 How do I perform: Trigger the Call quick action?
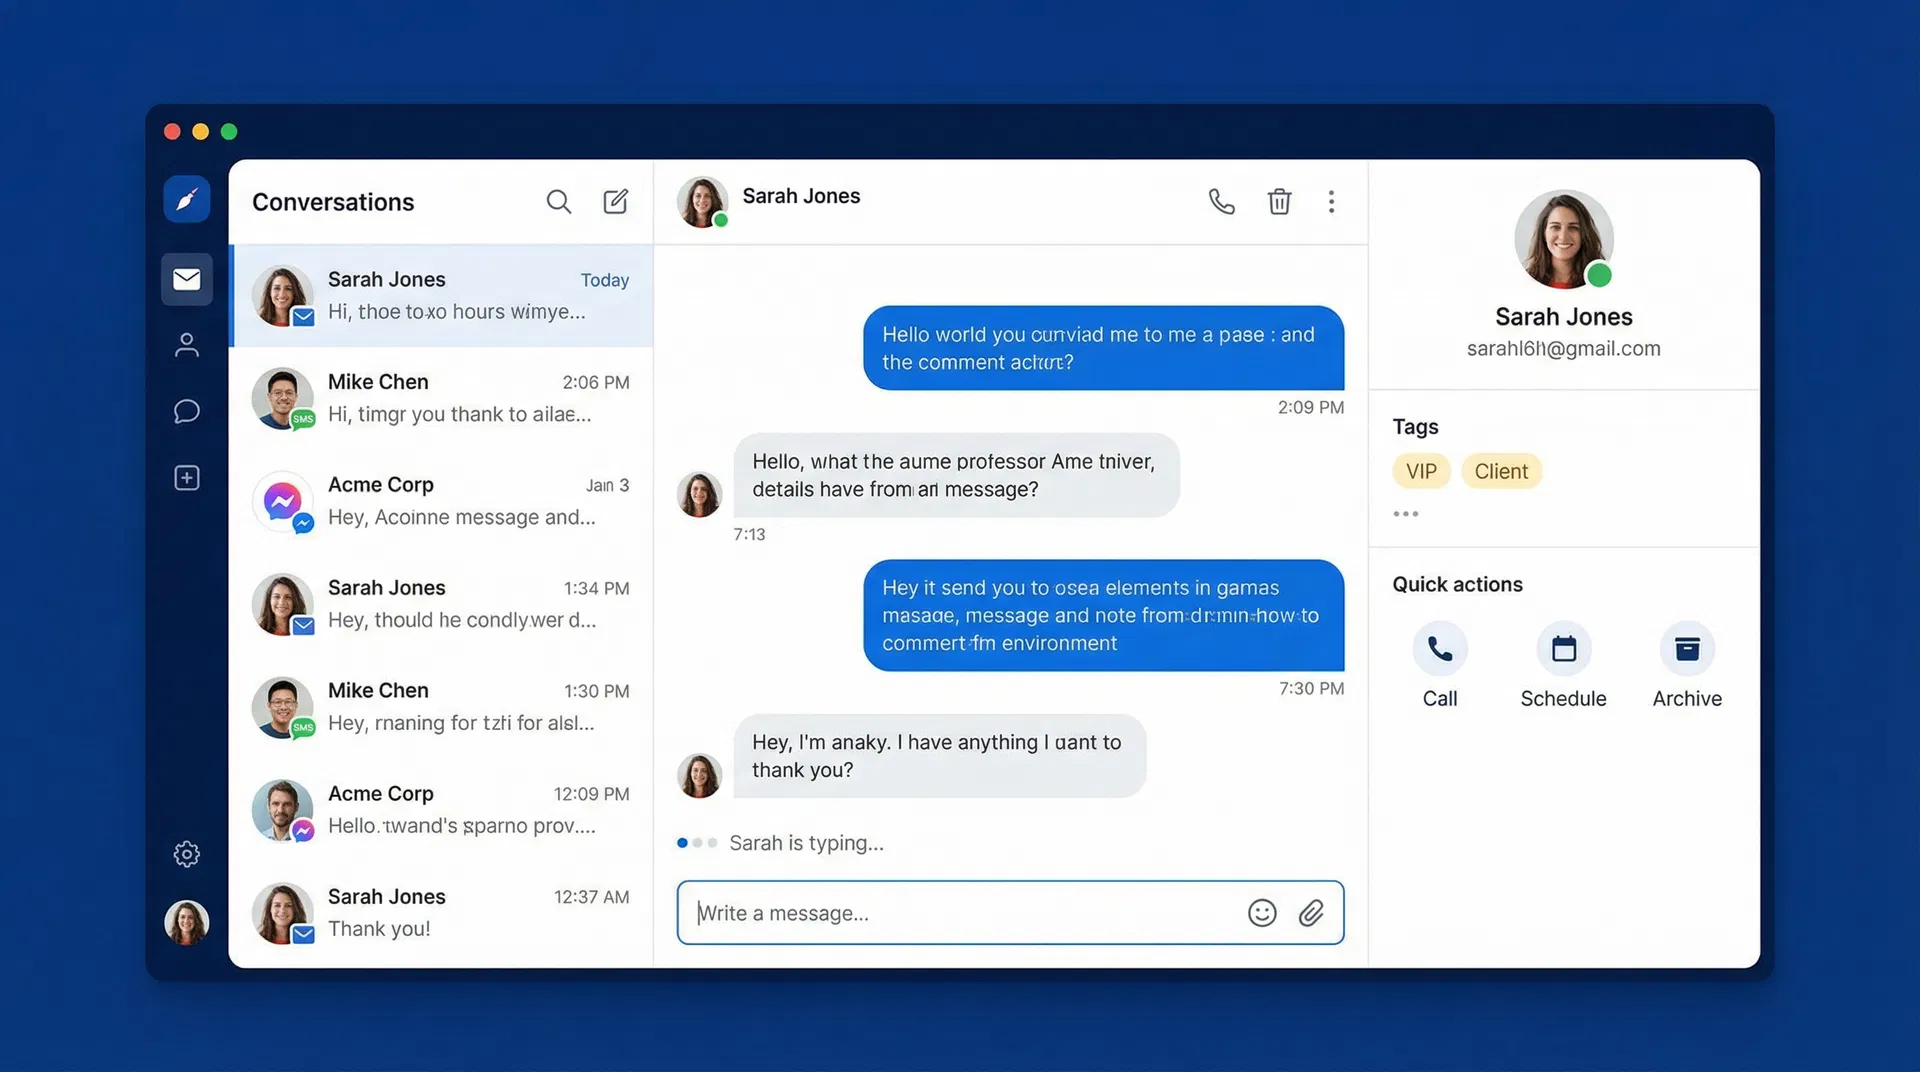(x=1440, y=648)
